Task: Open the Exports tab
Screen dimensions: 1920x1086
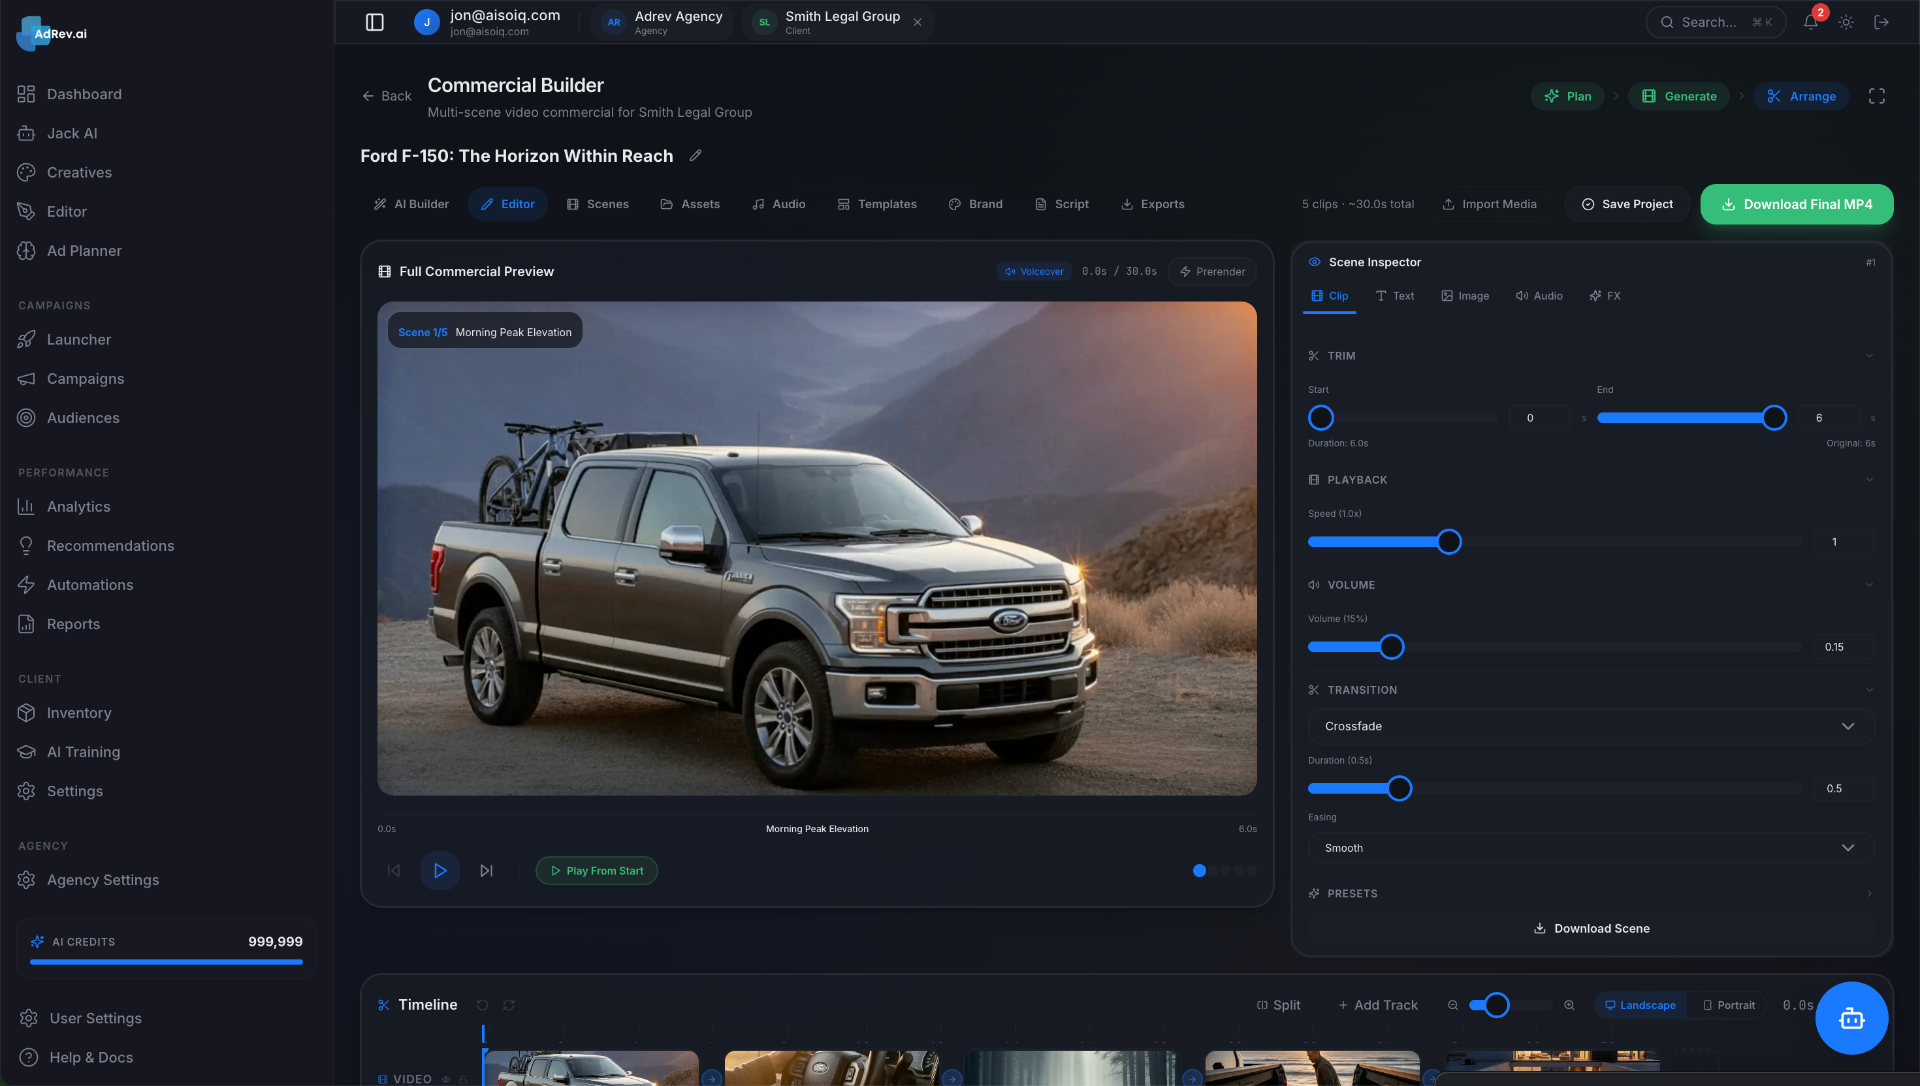Action: pos(1153,204)
